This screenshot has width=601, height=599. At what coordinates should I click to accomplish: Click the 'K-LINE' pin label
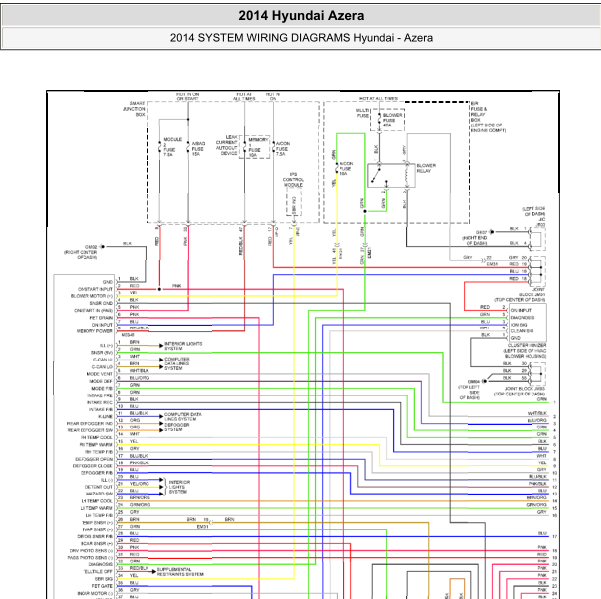pos(105,417)
